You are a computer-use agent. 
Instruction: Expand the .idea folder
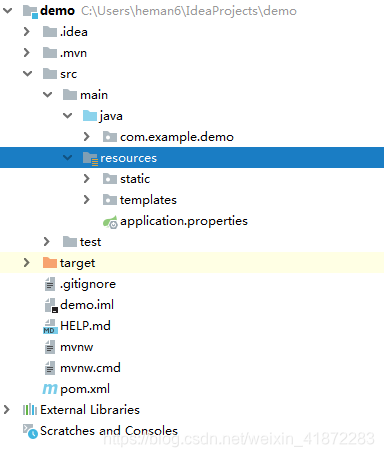pos(27,32)
